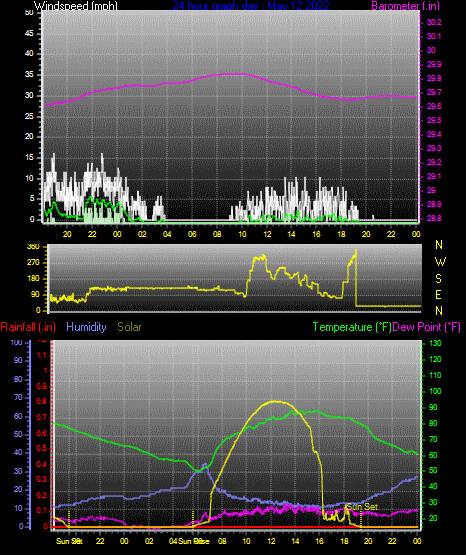The height and width of the screenshot is (555, 466).
Task: Click wind direction axis value 180
Action: coord(33,279)
